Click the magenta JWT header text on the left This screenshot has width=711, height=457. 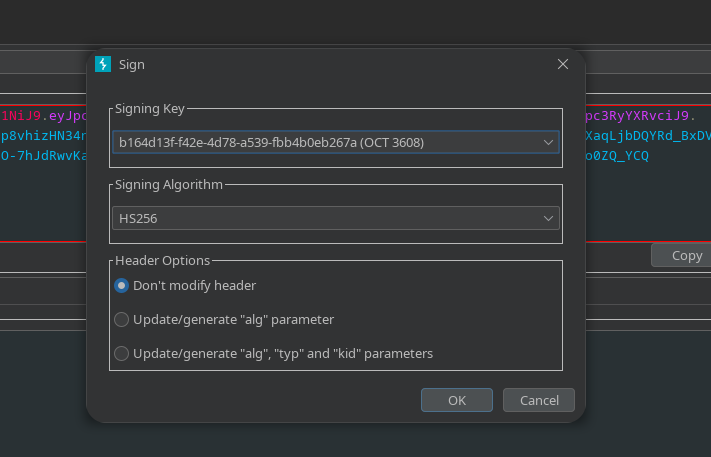(15, 114)
